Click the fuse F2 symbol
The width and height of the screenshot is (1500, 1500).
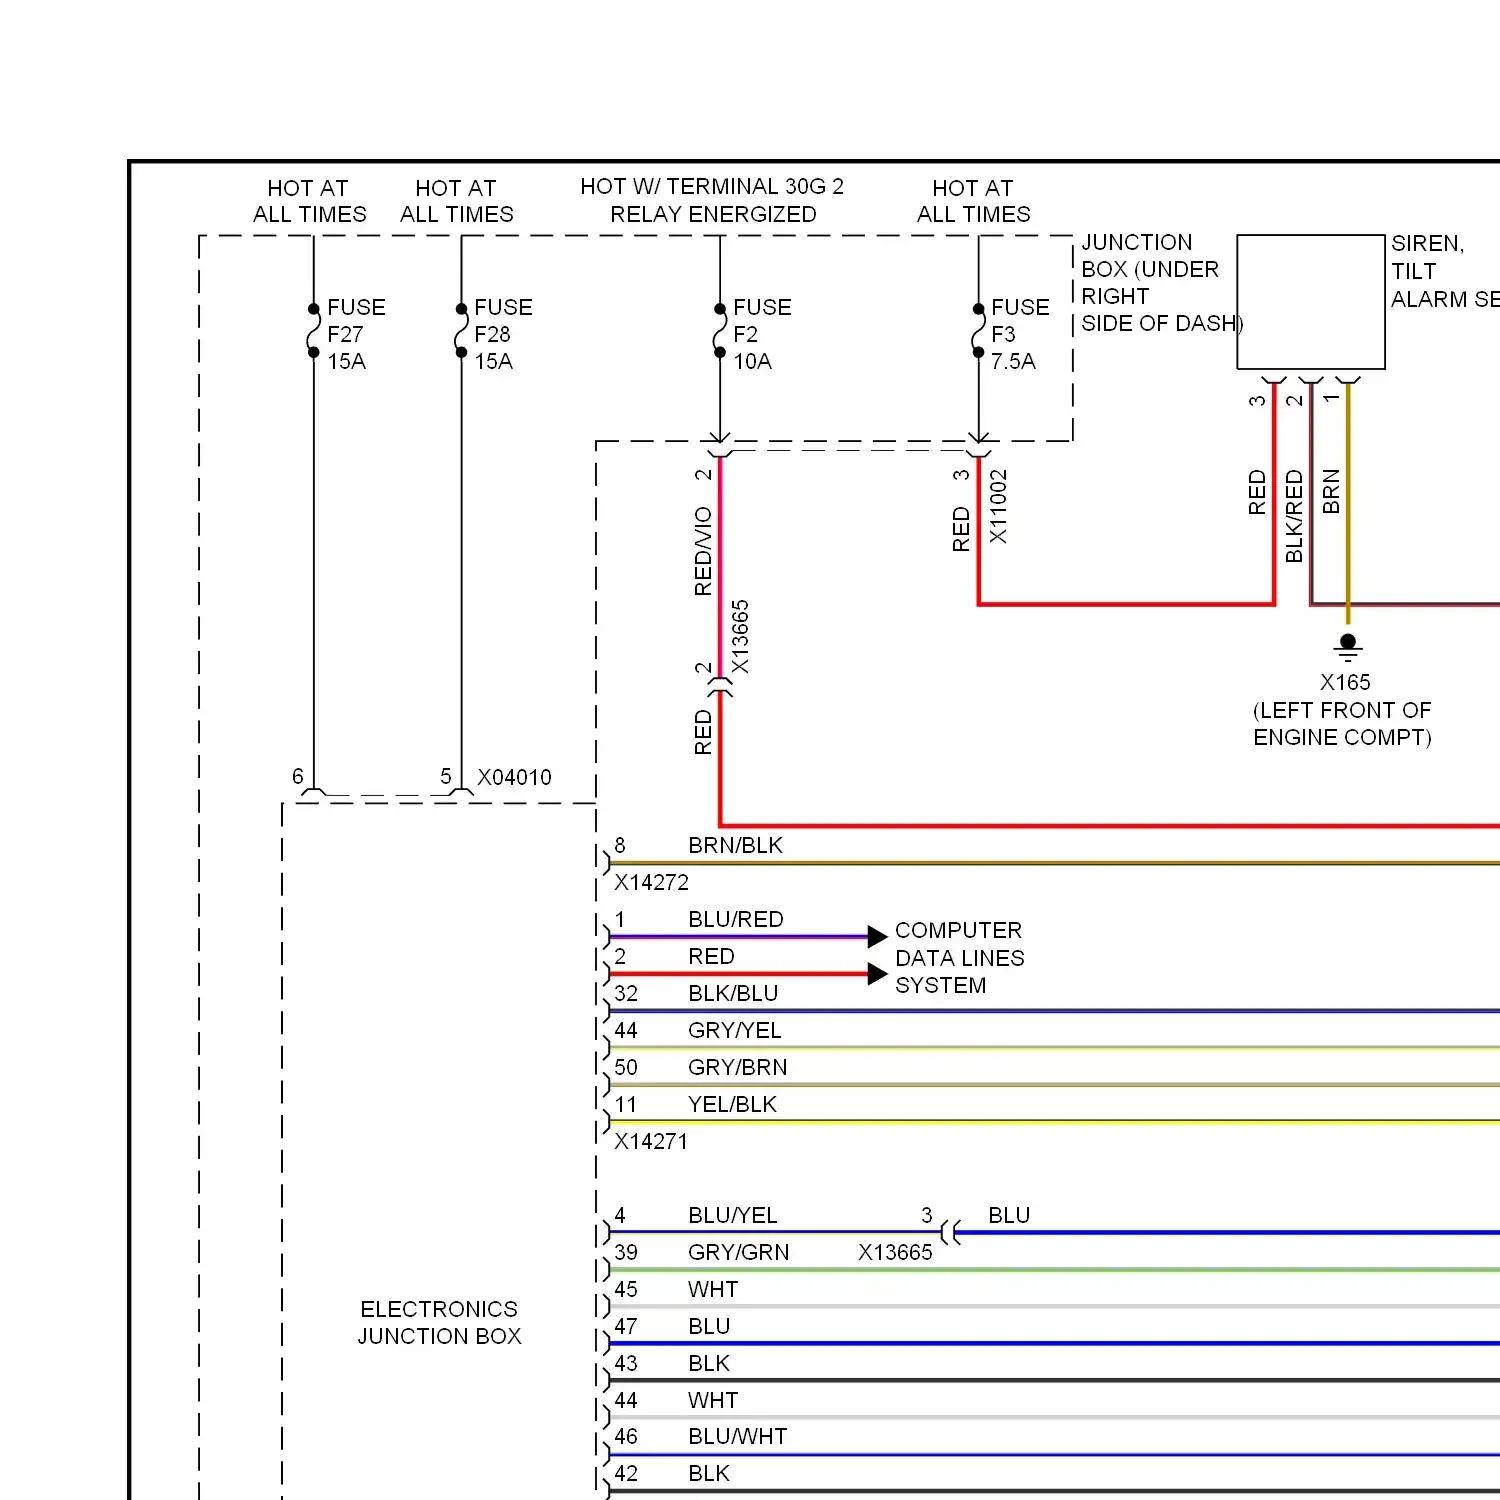coord(720,331)
